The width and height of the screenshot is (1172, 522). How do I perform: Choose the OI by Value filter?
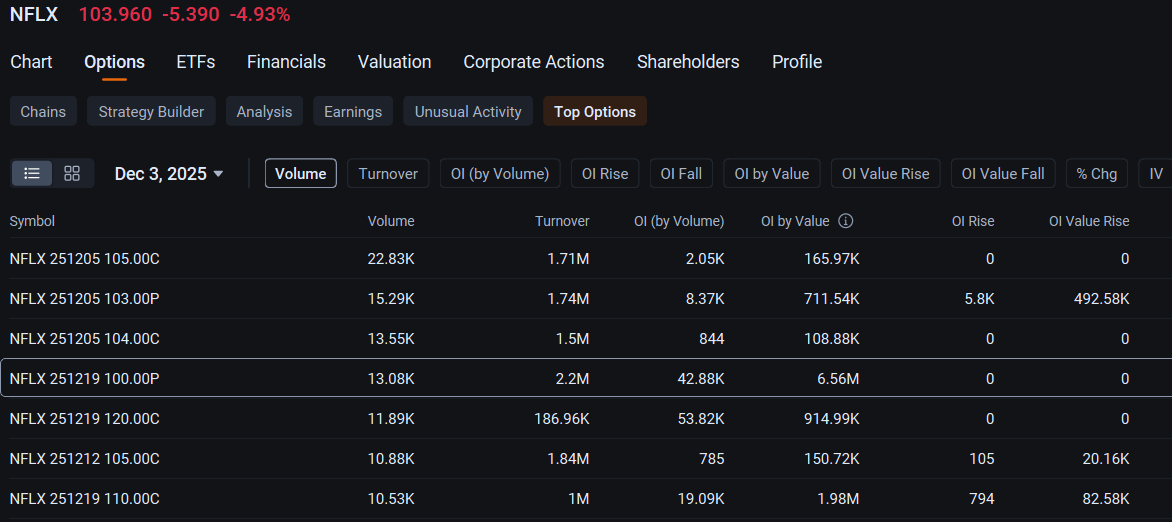[771, 174]
